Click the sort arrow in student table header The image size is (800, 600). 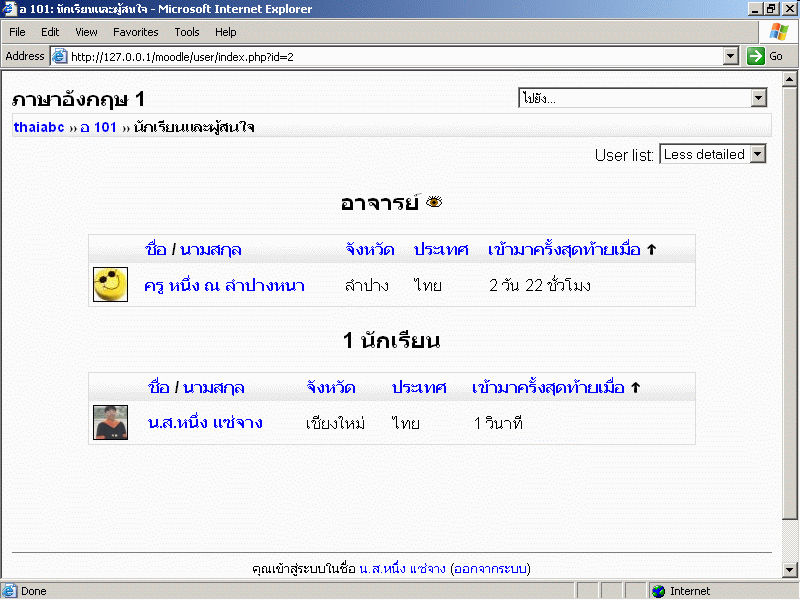click(x=635, y=387)
